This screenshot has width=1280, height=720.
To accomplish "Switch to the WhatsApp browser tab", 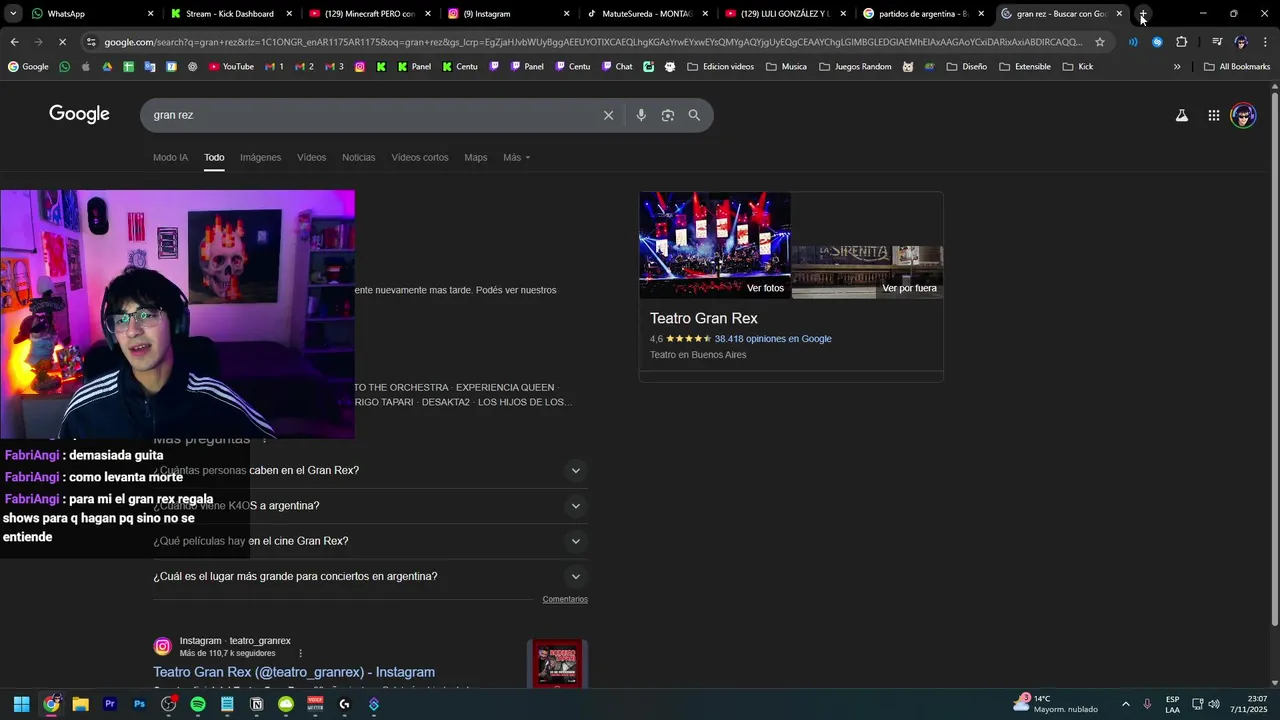I will point(90,14).
